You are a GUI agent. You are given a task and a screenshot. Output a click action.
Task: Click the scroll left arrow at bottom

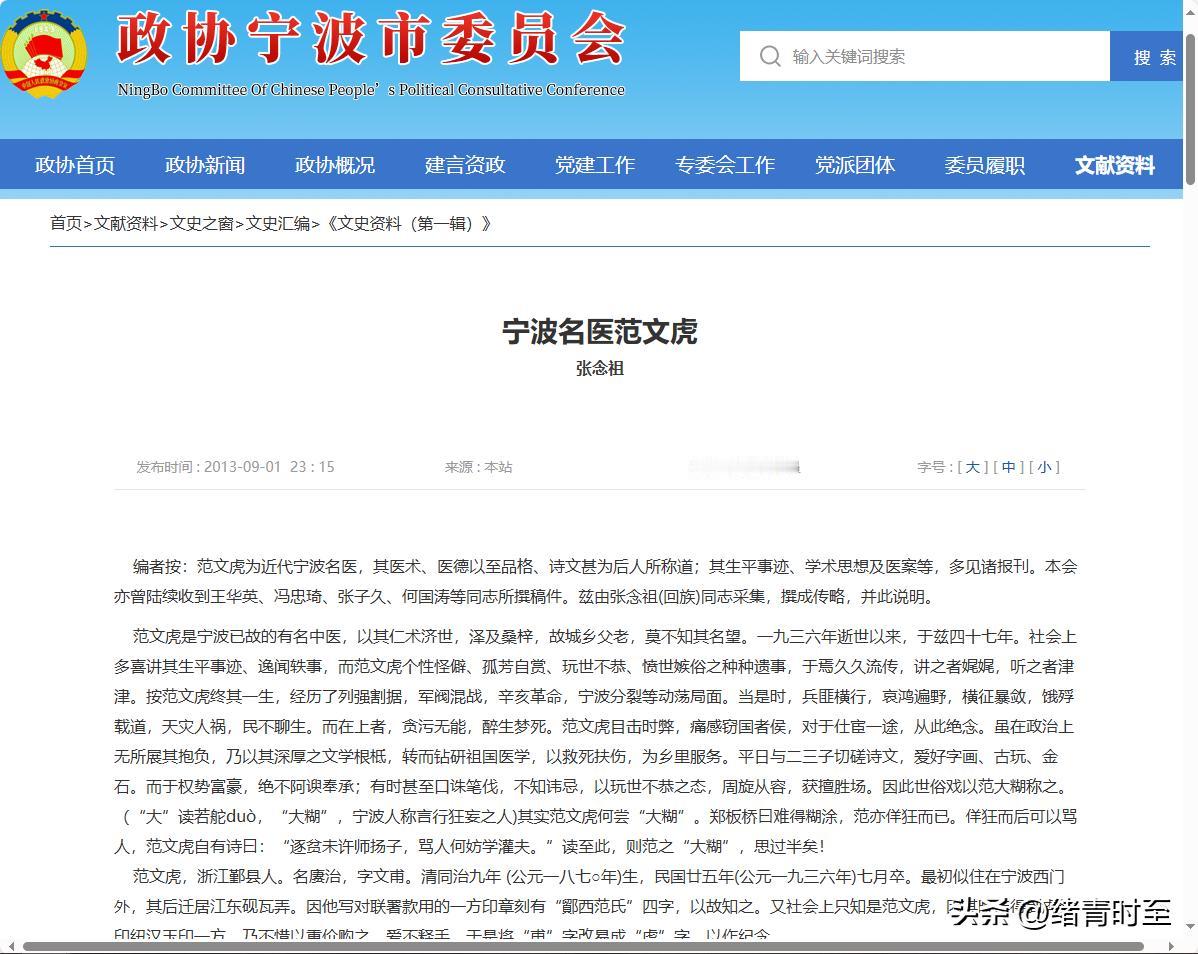[x=10, y=946]
